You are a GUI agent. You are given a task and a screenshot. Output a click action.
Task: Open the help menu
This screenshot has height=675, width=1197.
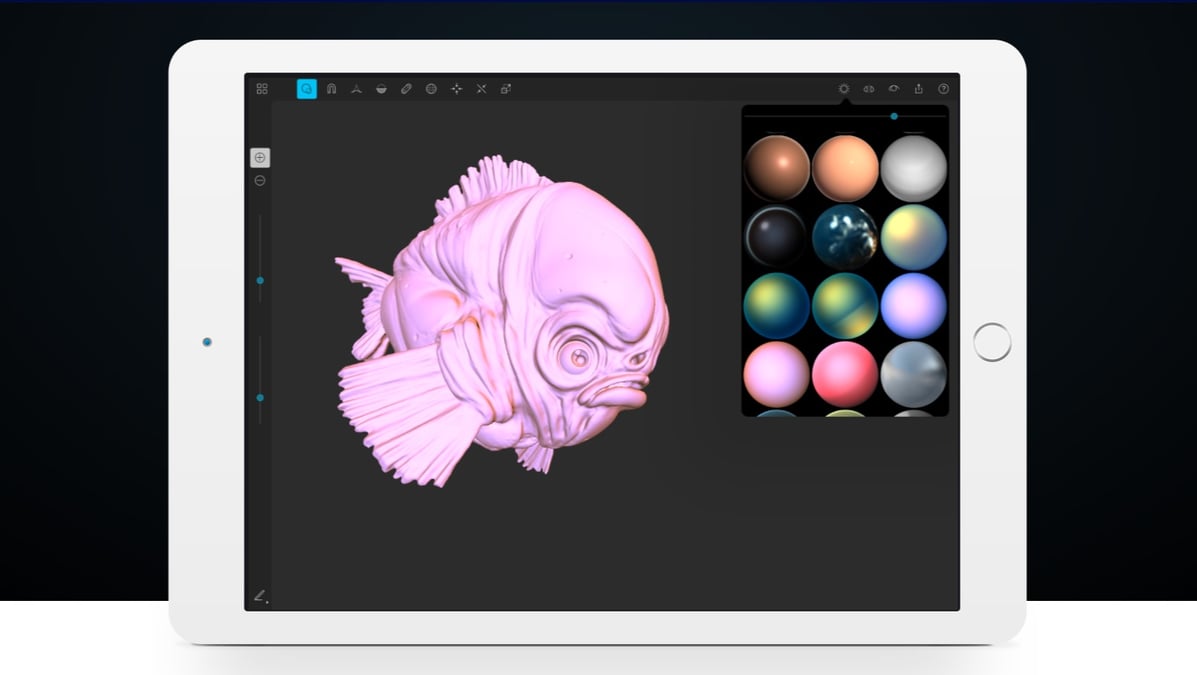(x=943, y=89)
